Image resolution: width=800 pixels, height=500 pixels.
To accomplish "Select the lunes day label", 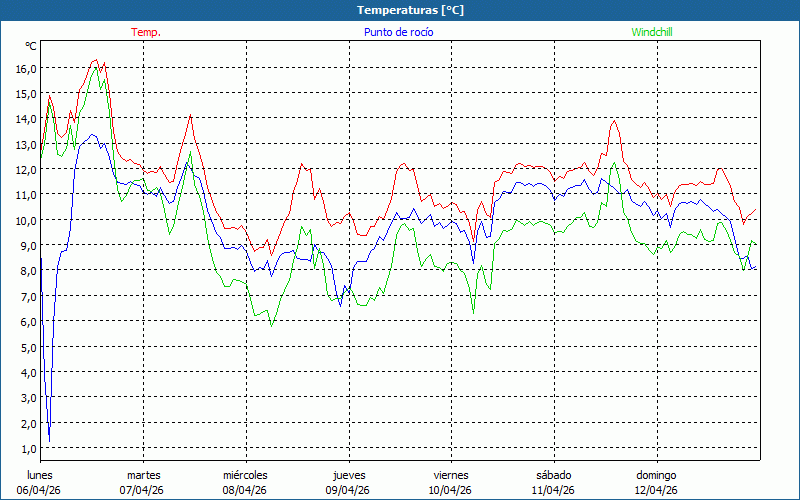I will 40,474.
